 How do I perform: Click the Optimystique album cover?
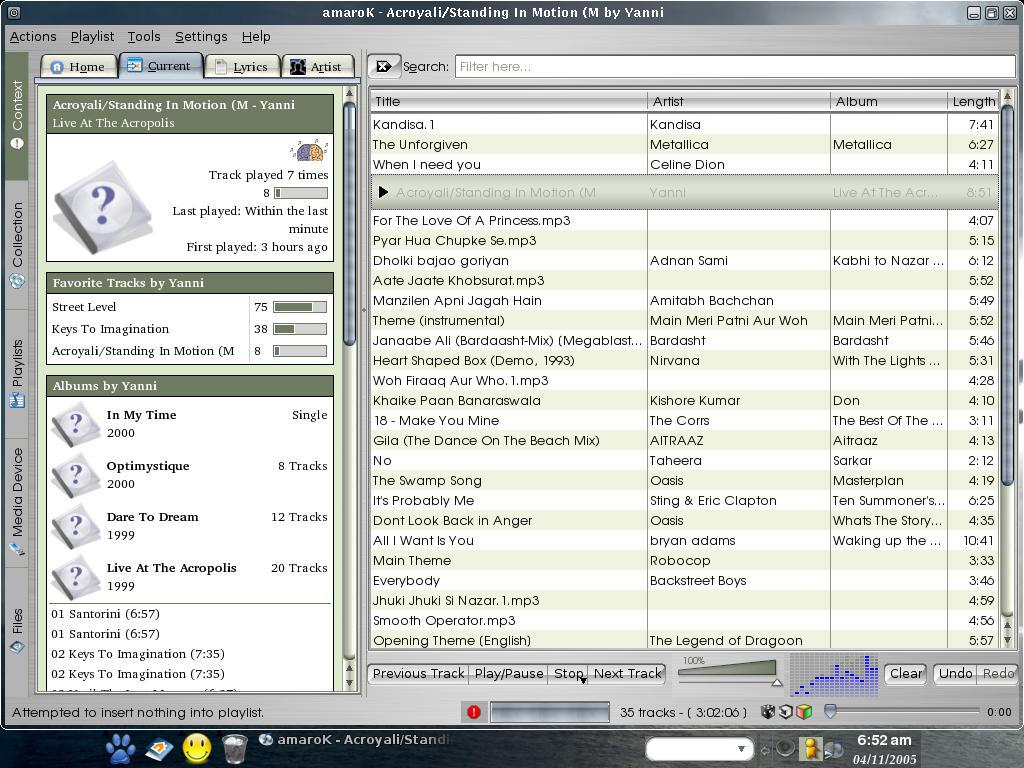click(x=76, y=475)
